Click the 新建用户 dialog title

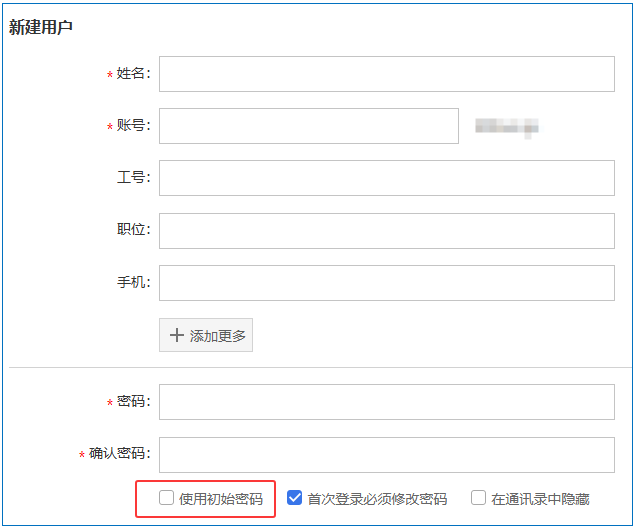pyautogui.click(x=41, y=28)
